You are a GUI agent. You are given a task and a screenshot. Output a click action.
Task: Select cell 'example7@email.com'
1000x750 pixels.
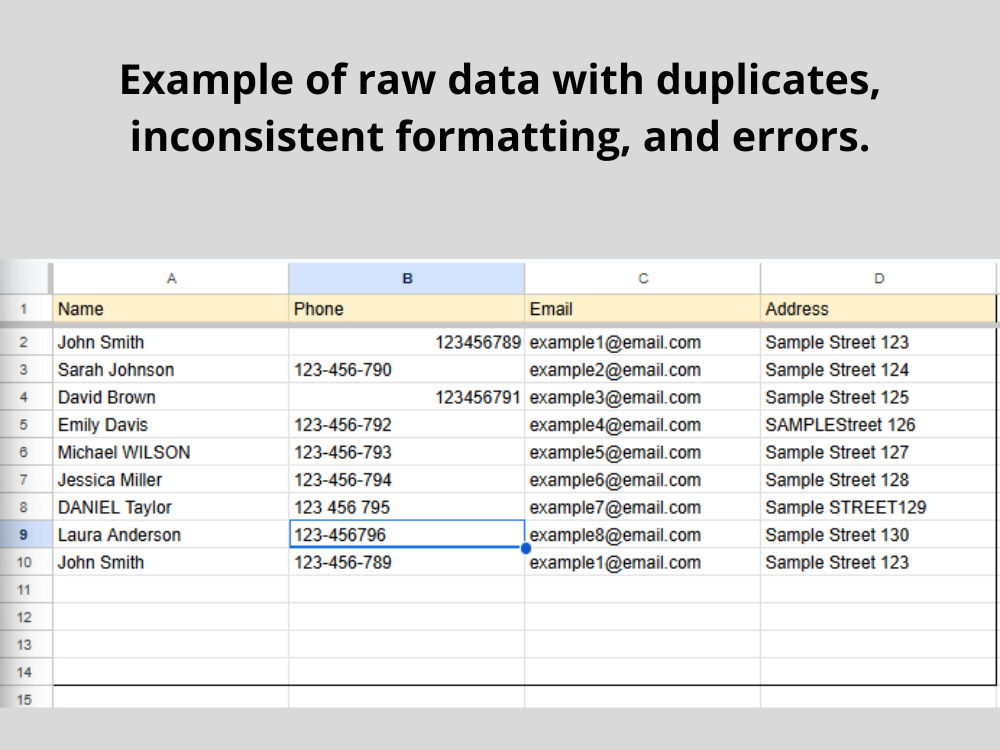click(x=643, y=507)
